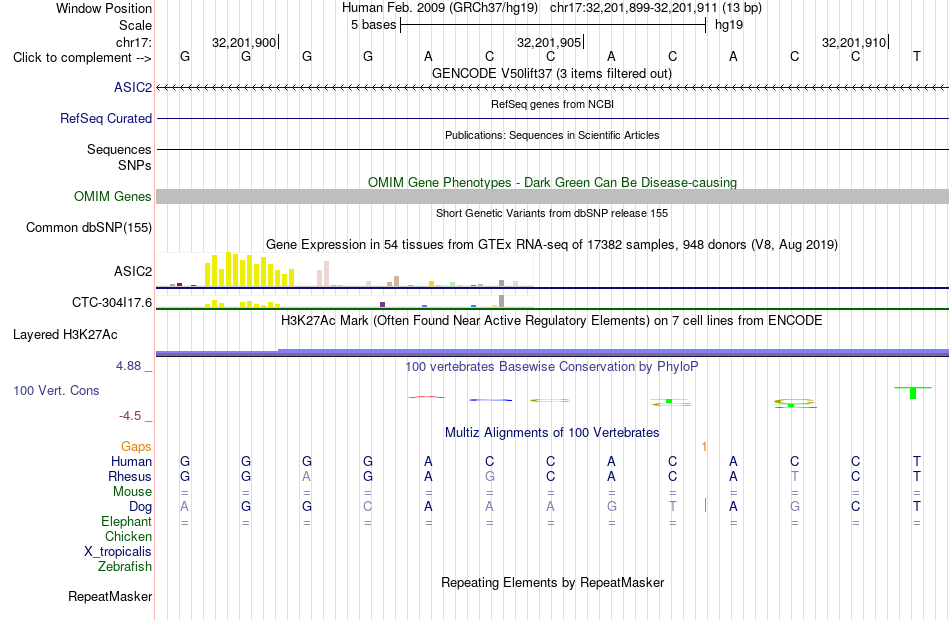
Task: Select the RepeatMasker track label
Action: tap(110, 596)
